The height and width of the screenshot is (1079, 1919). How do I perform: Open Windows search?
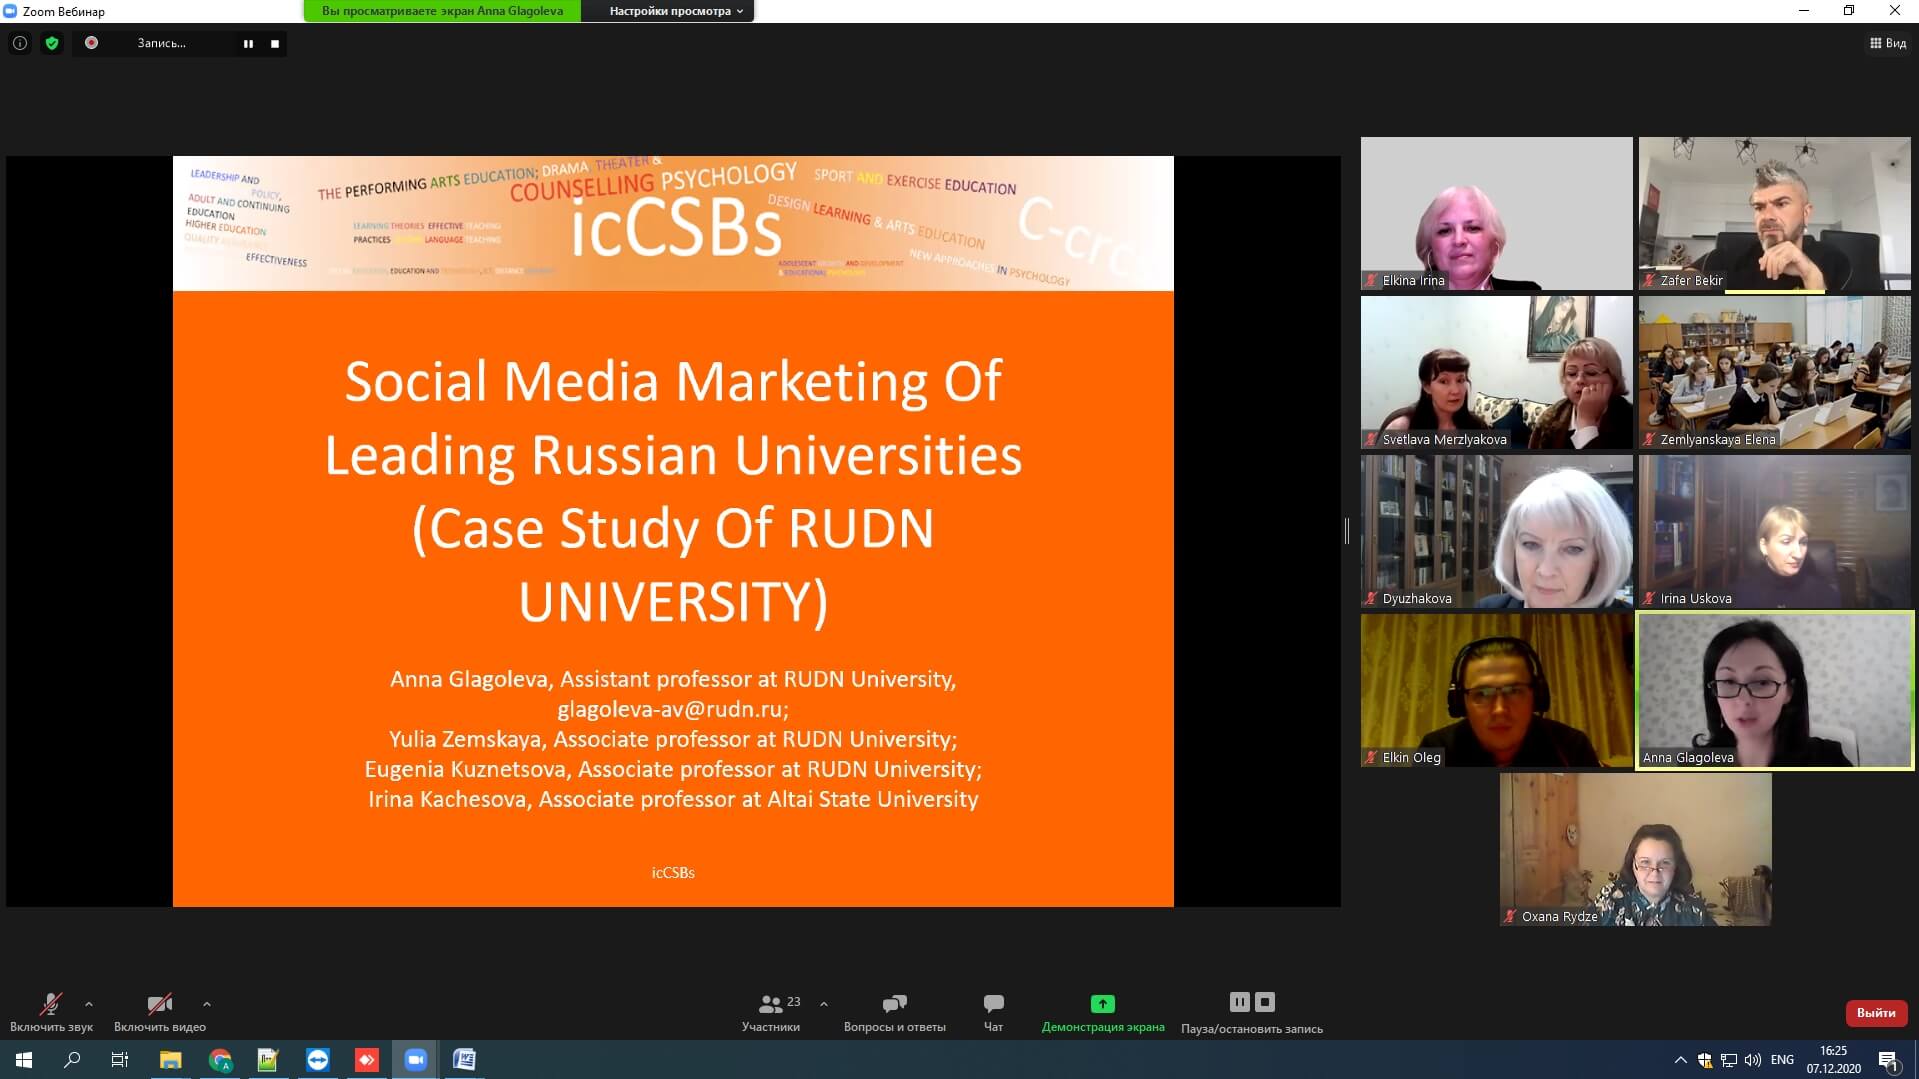pos(72,1059)
